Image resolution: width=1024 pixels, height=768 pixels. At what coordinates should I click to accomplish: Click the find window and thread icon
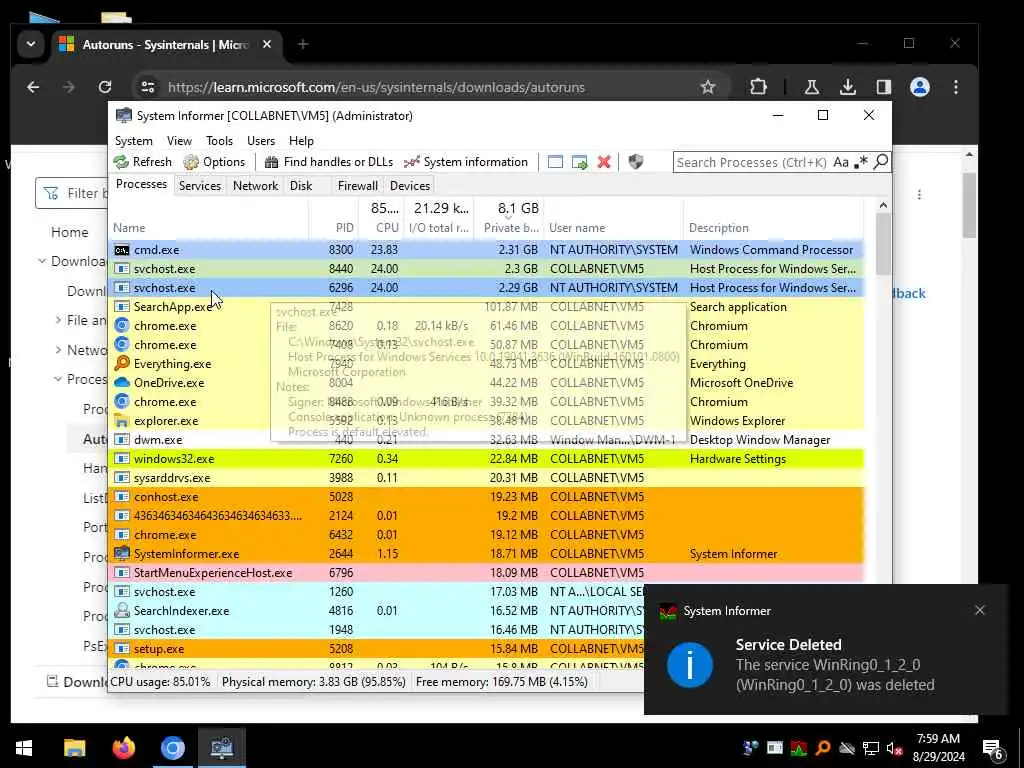[x=579, y=162]
